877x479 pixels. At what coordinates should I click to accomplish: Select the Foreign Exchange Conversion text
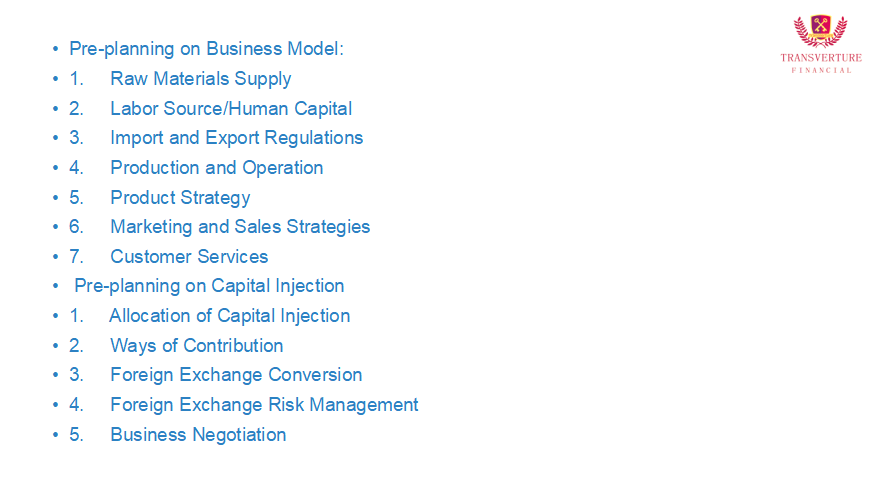(236, 375)
